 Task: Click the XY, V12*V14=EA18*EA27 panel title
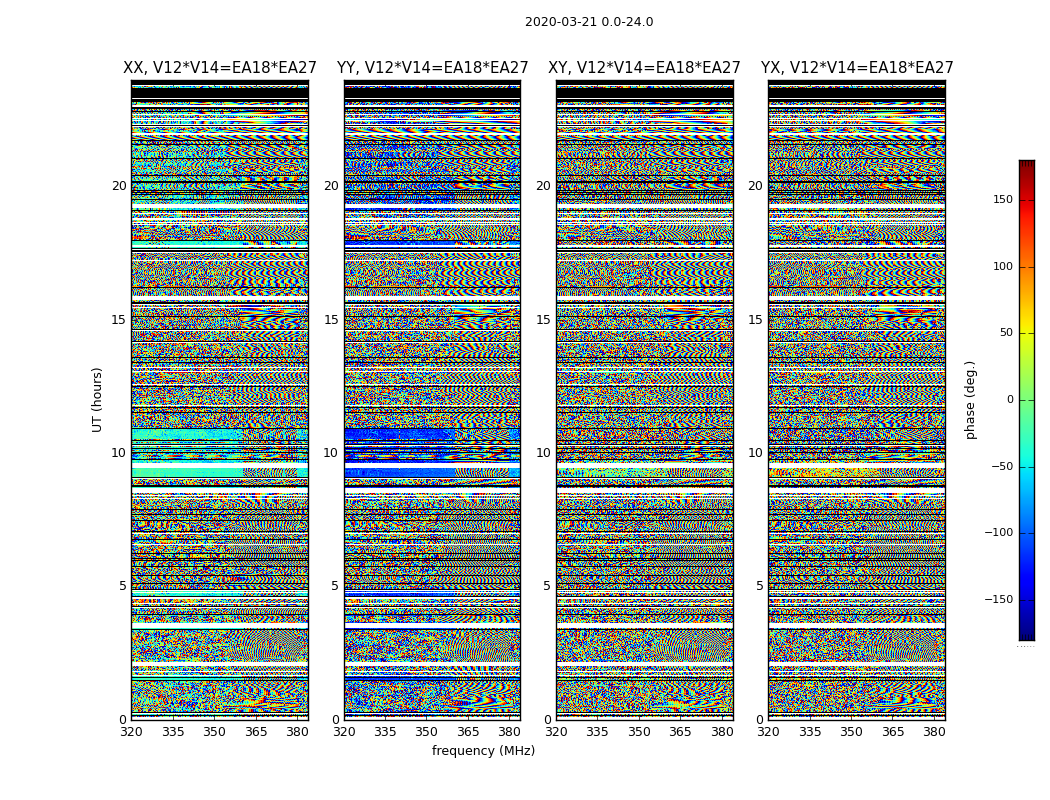[x=644, y=68]
